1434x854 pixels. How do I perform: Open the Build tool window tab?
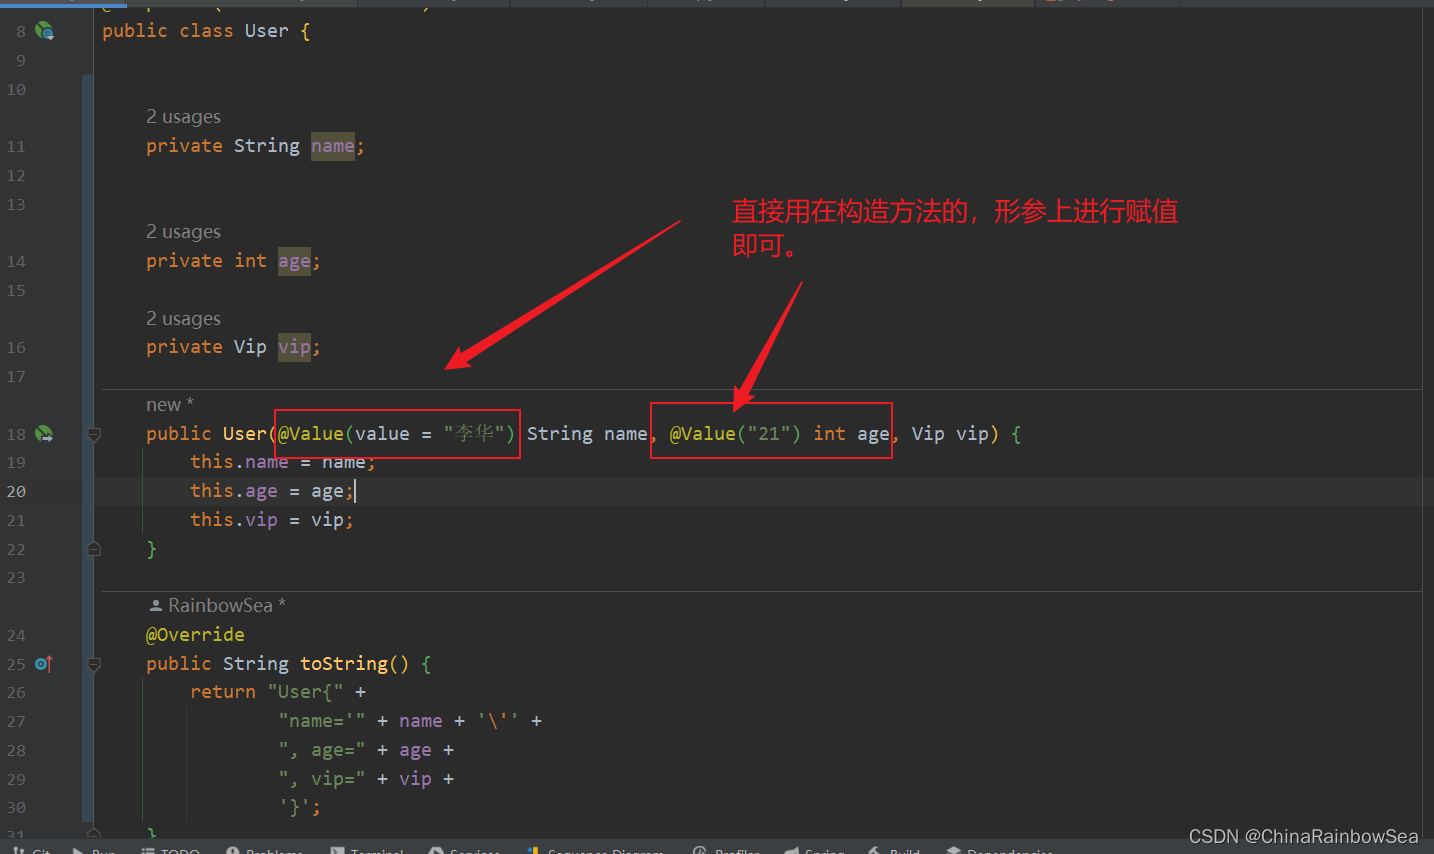(894, 850)
